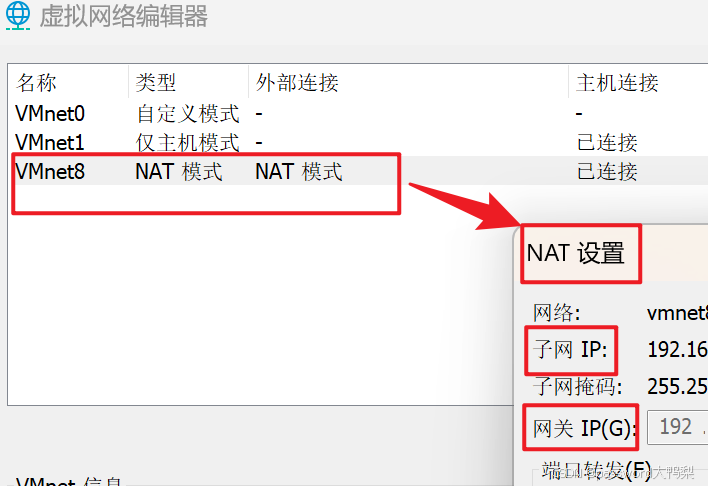Click the 子网 IP label in NAT settings
The height and width of the screenshot is (486, 708).
tap(571, 350)
